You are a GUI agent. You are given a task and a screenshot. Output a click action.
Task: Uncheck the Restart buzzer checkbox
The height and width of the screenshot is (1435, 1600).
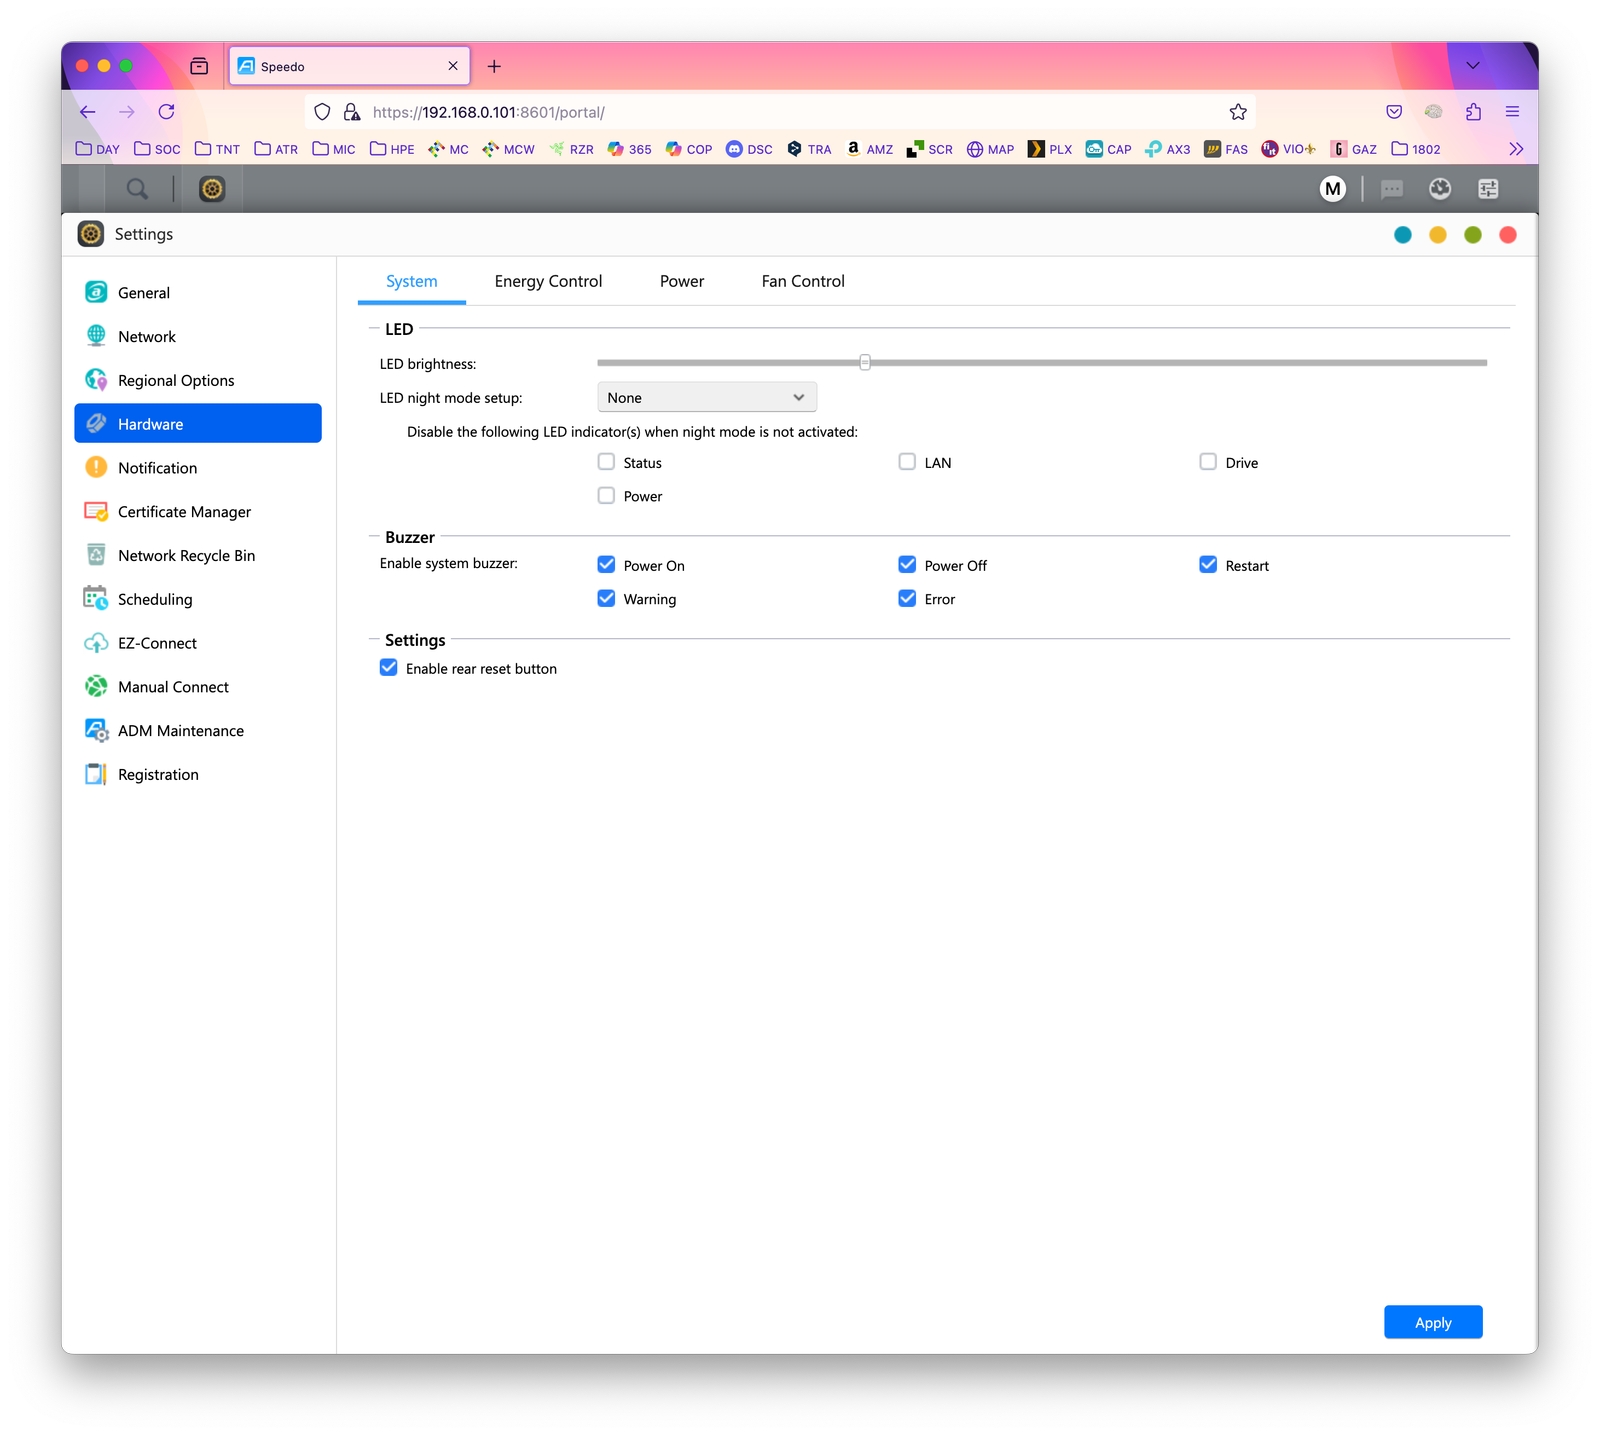(1208, 565)
